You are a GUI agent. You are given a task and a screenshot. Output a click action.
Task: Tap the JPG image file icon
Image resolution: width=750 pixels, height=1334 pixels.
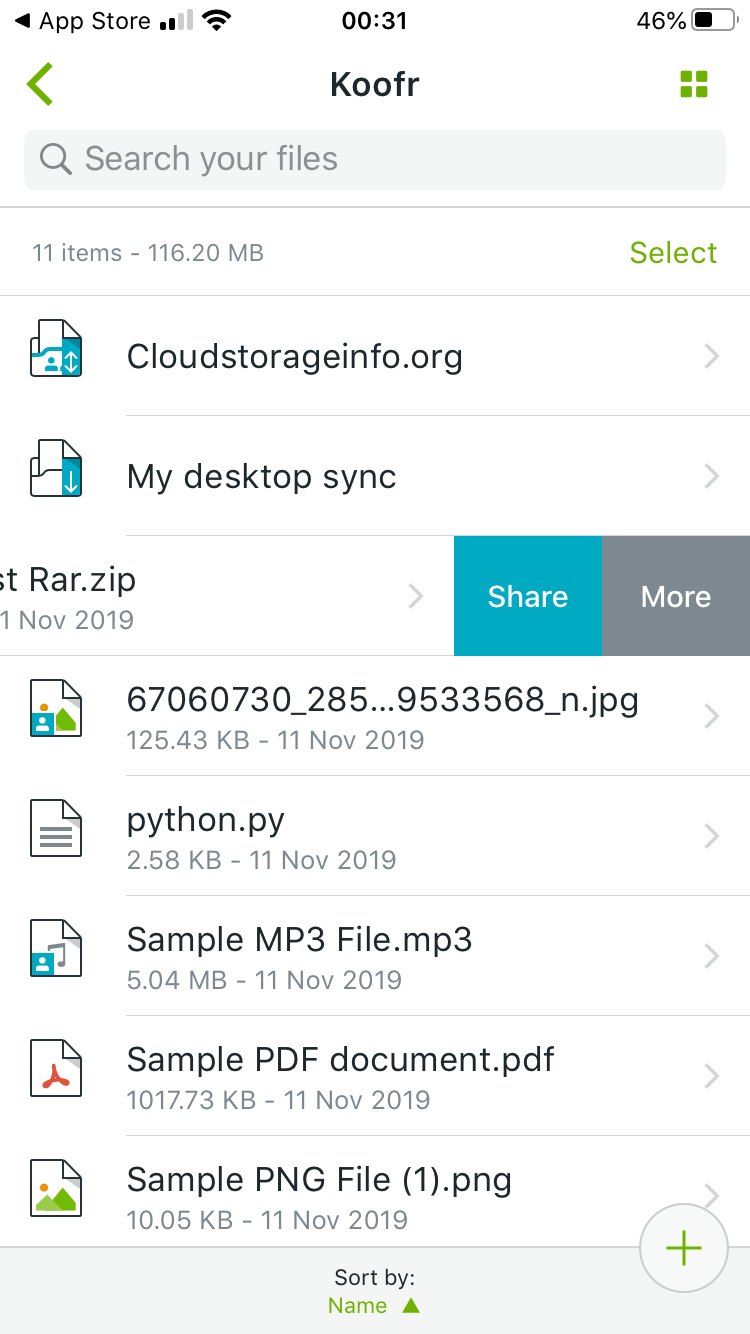coord(56,708)
